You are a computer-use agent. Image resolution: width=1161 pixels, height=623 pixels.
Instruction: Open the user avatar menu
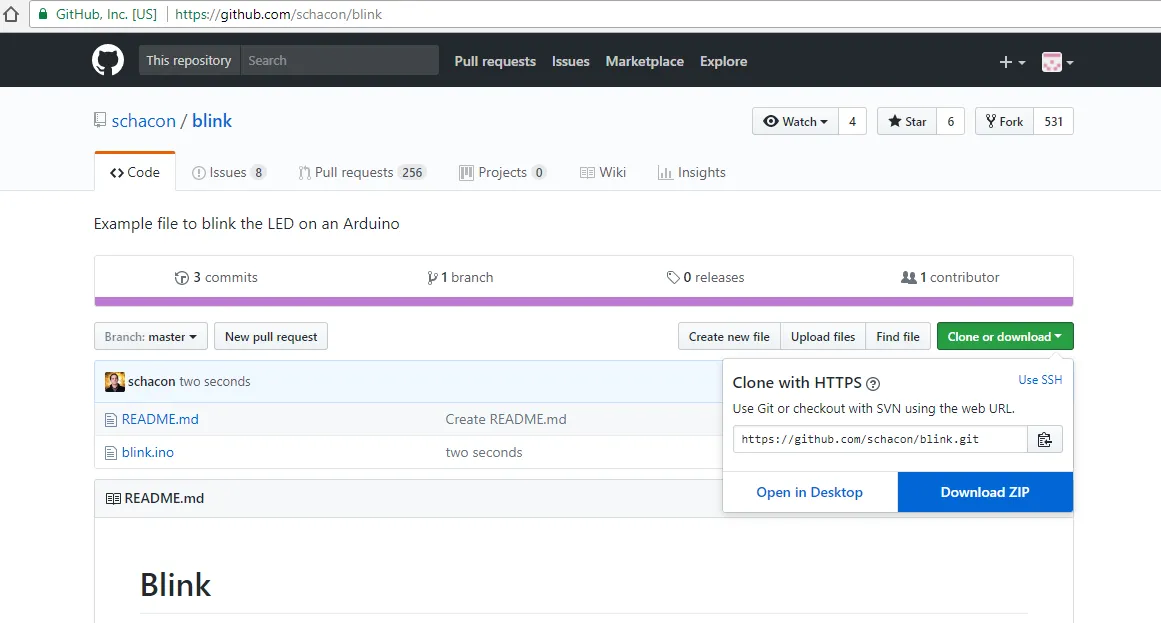(1057, 62)
